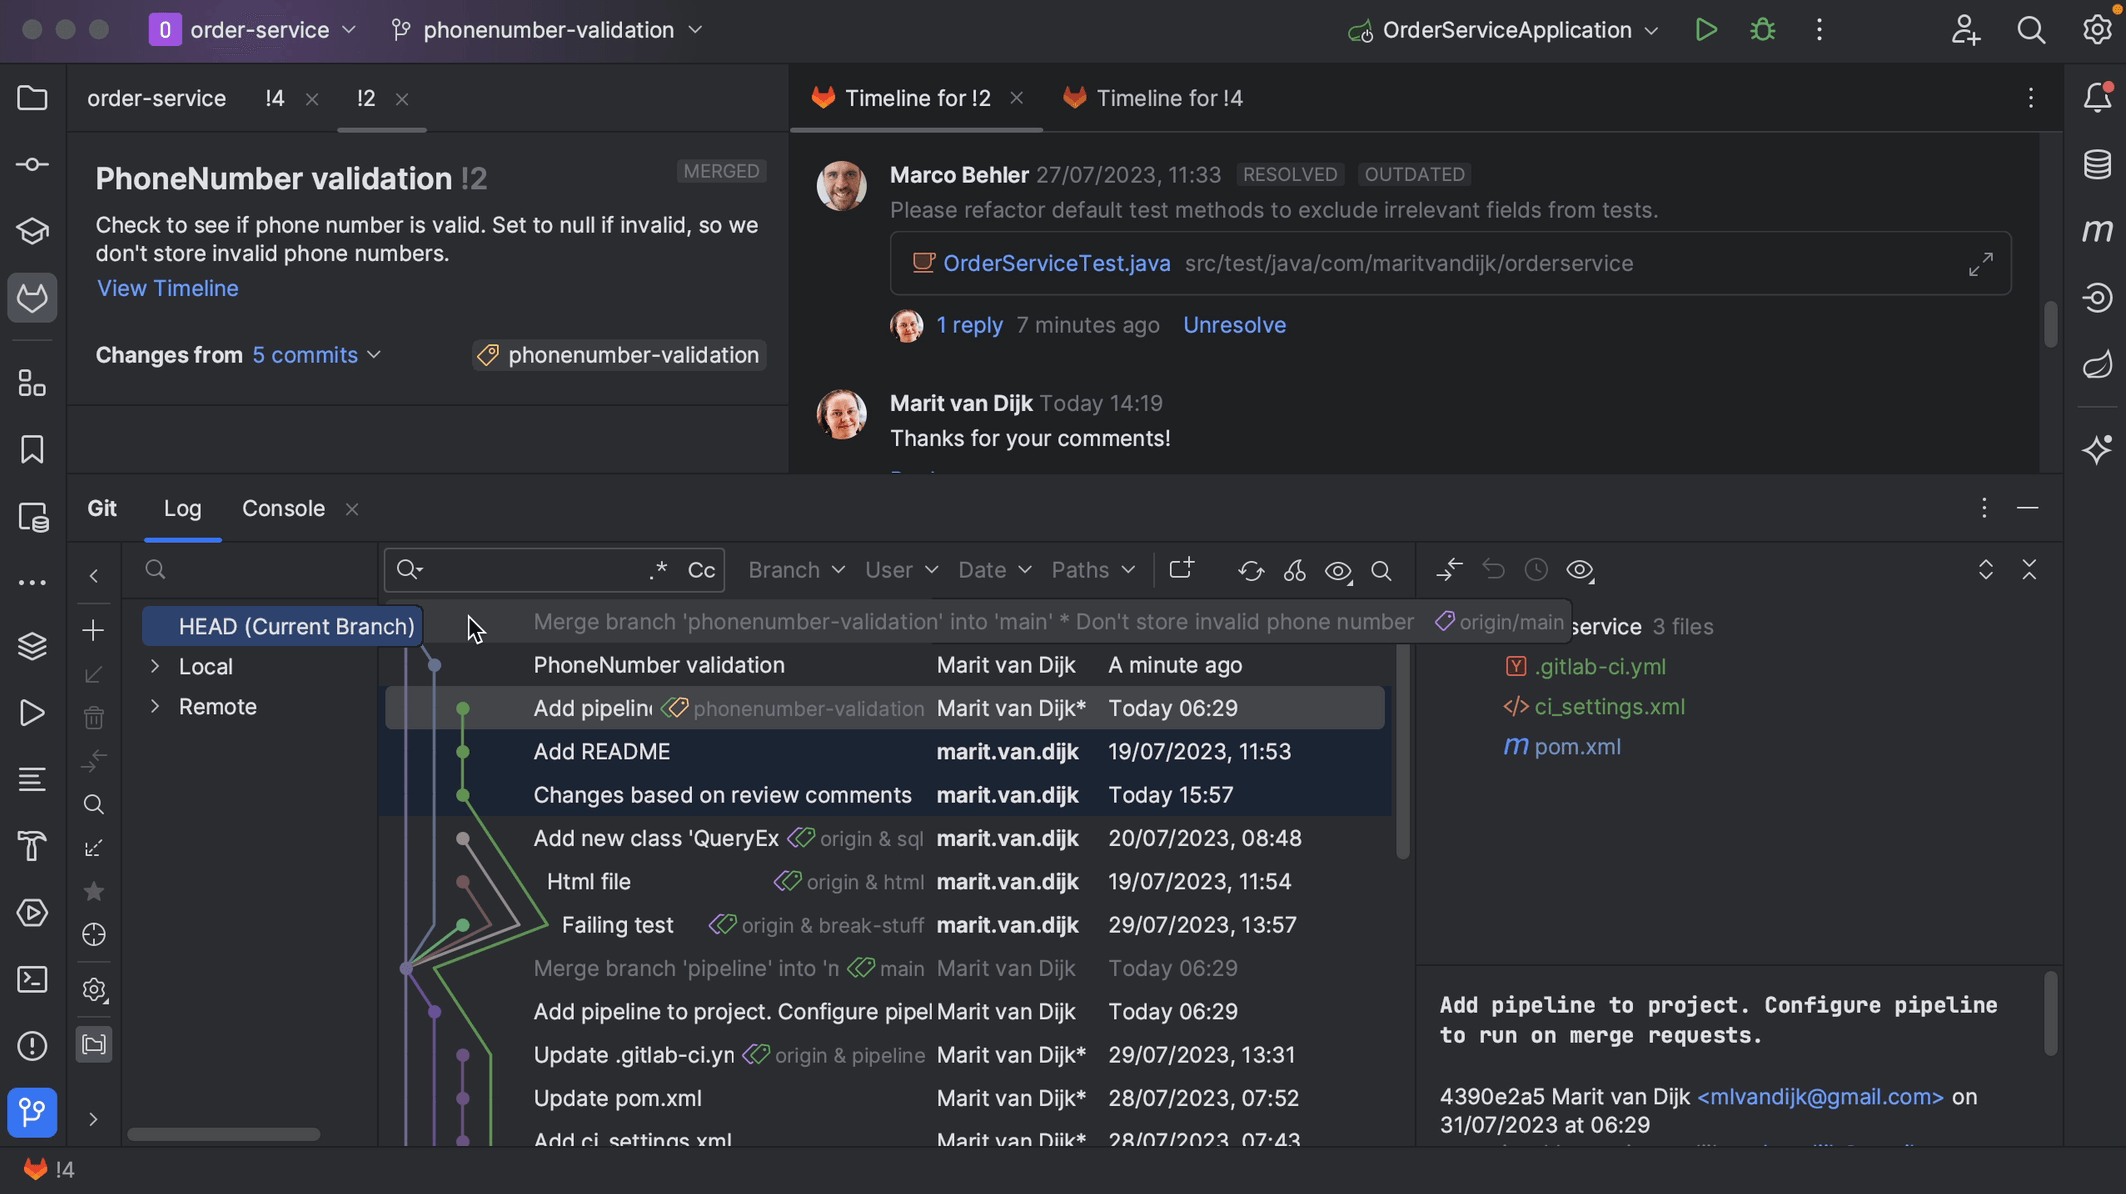Open the Branch filter dropdown
Screen dimensions: 2126x1194
[x=796, y=569]
